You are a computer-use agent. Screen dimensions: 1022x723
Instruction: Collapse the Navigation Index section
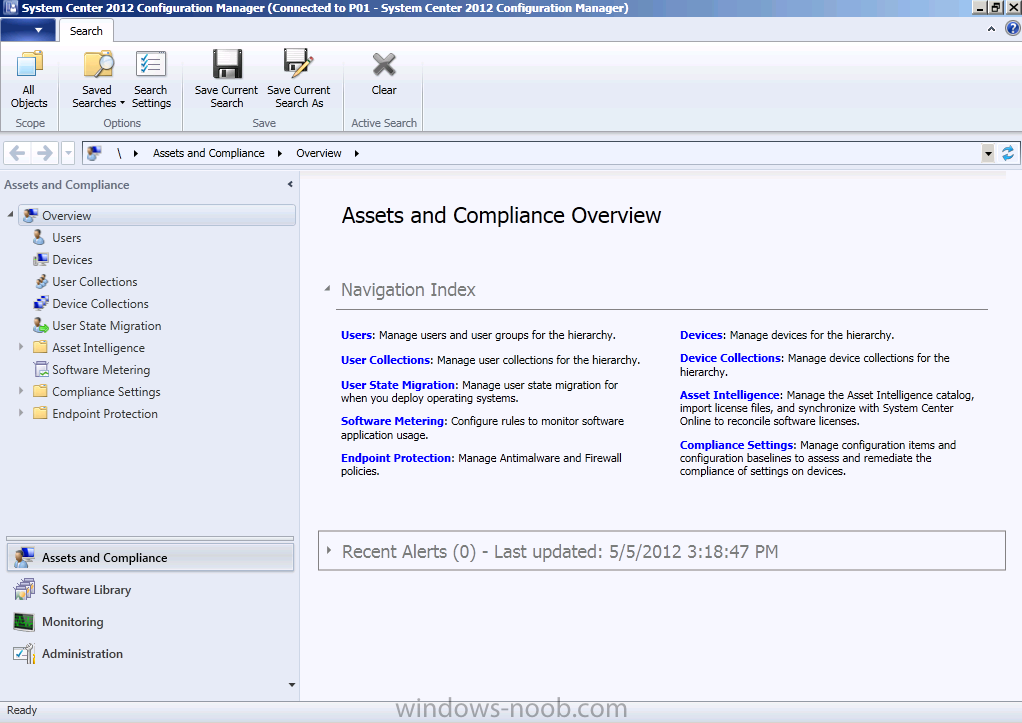click(327, 288)
